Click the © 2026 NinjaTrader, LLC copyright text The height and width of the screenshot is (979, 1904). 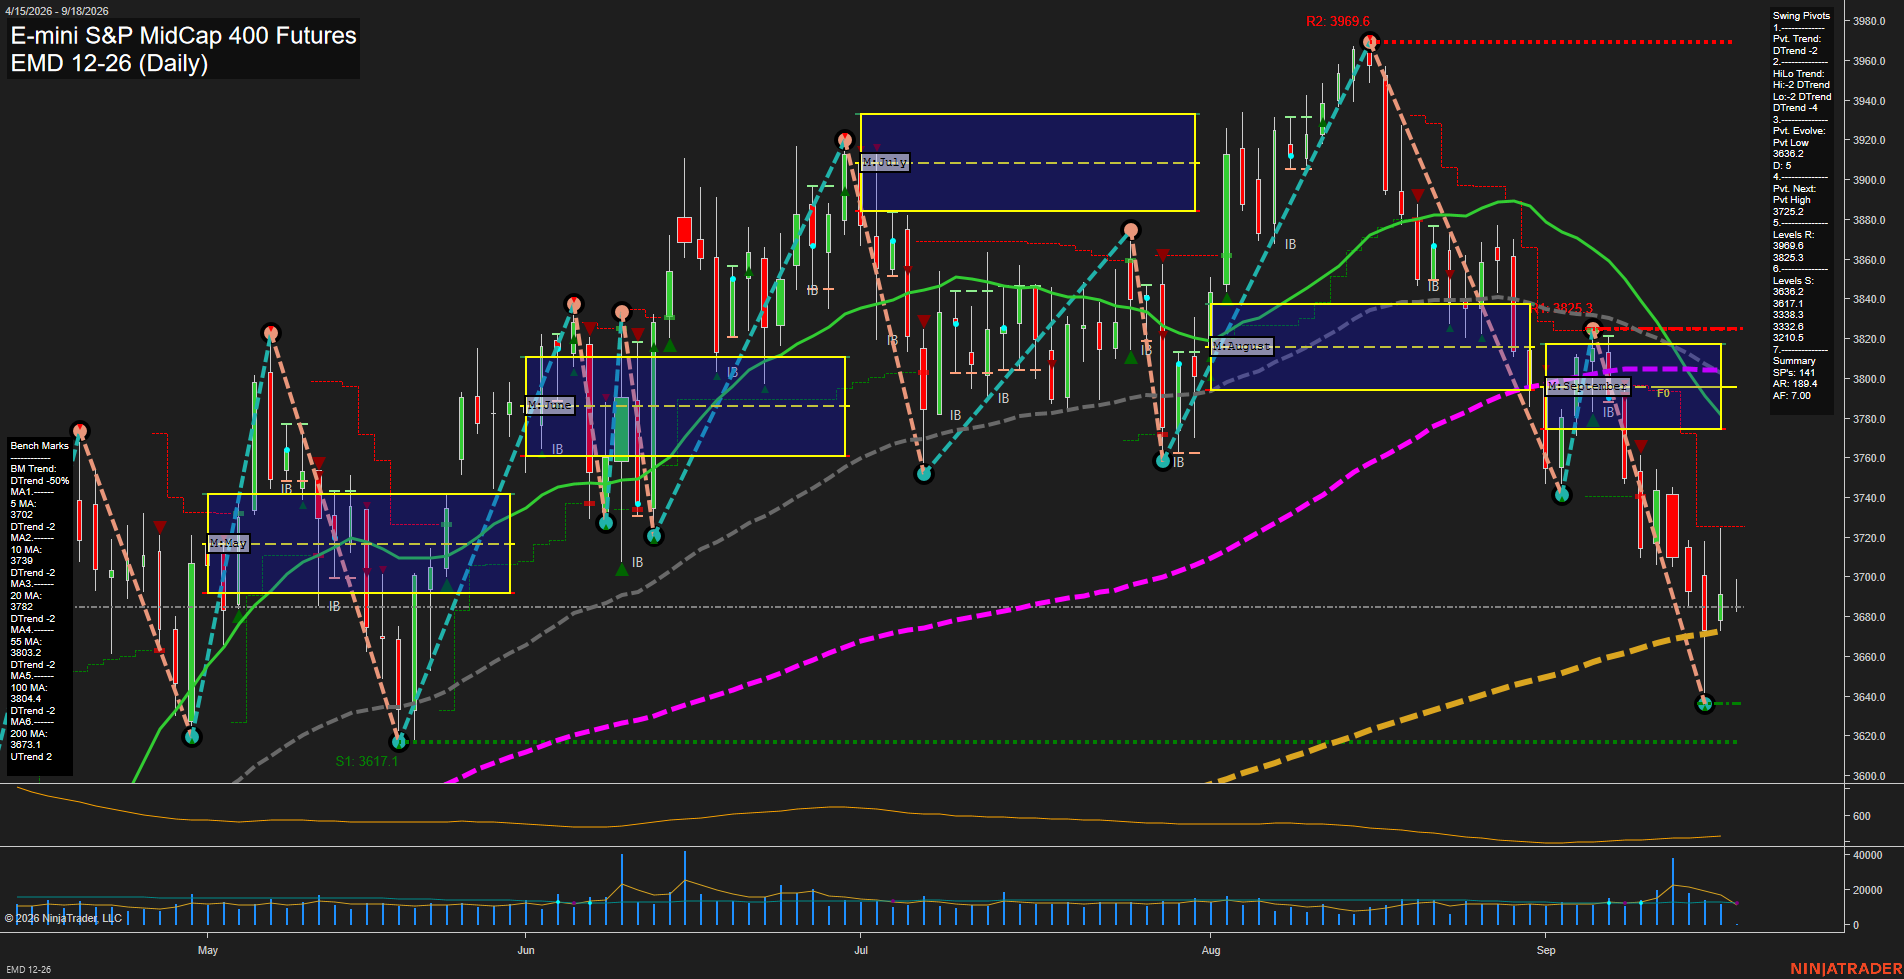pos(63,918)
